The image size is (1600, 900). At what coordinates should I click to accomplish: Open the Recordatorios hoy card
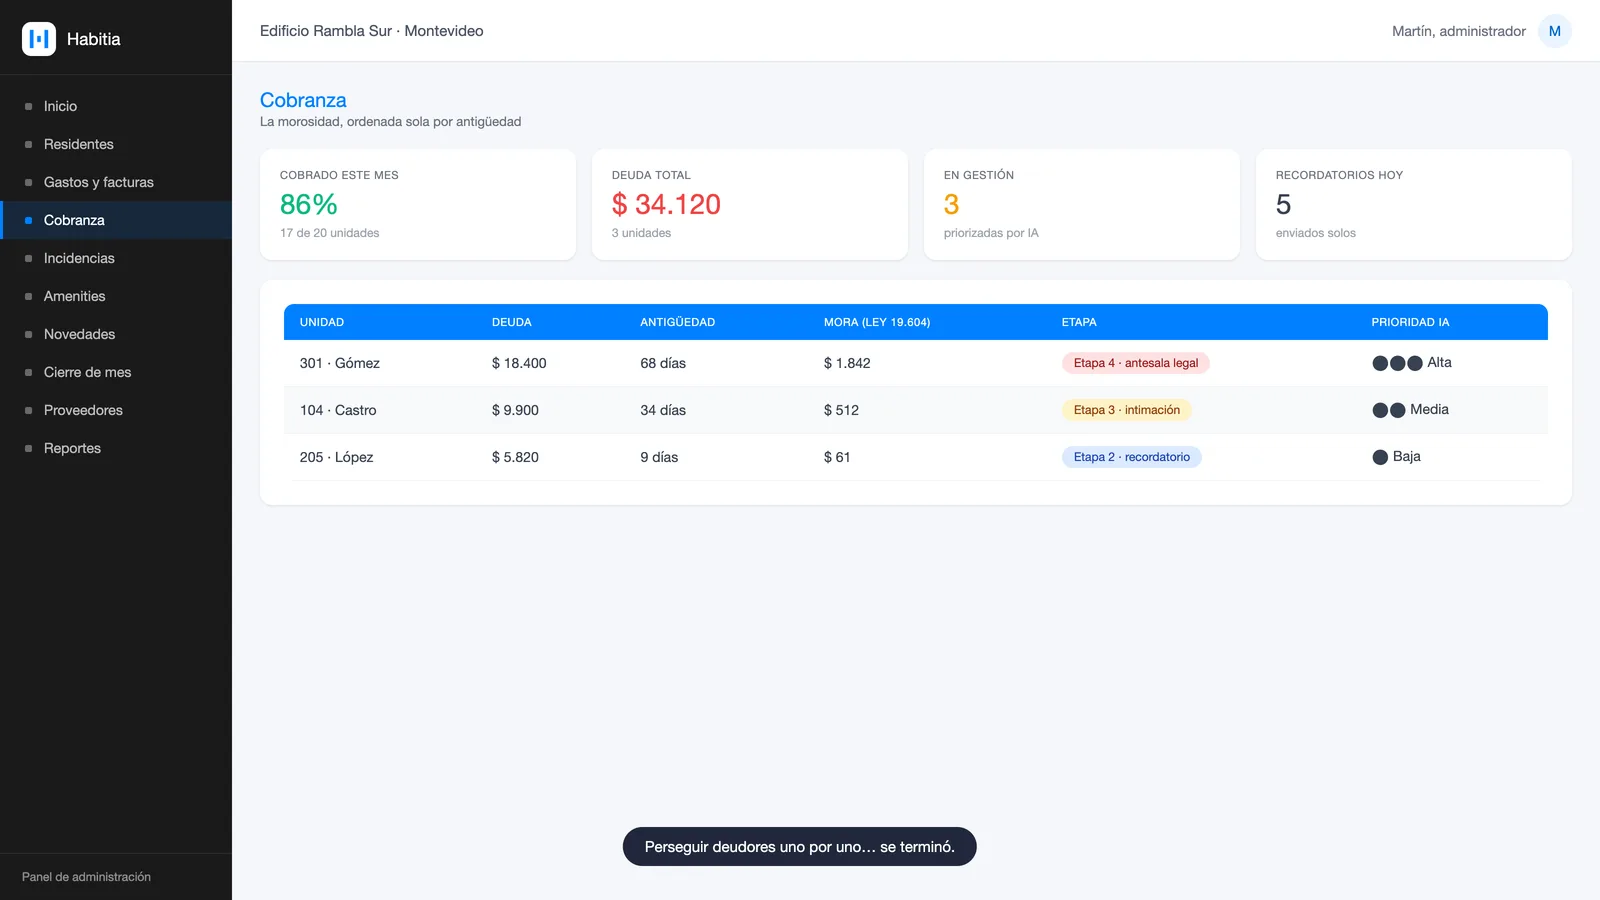coord(1414,205)
